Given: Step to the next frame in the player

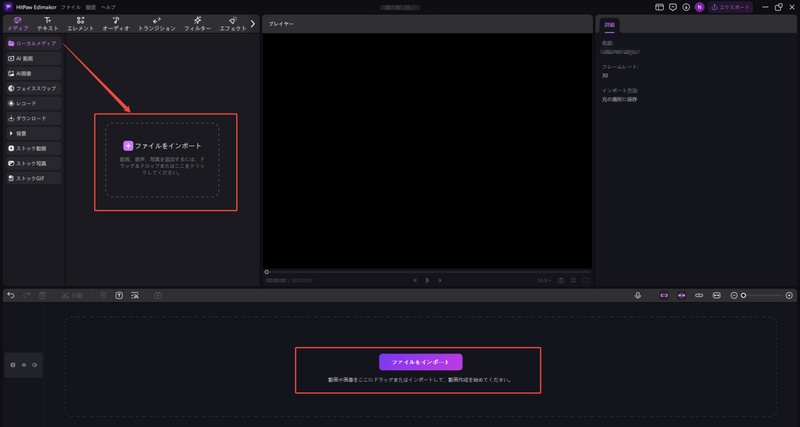Looking at the screenshot, I should (440, 280).
